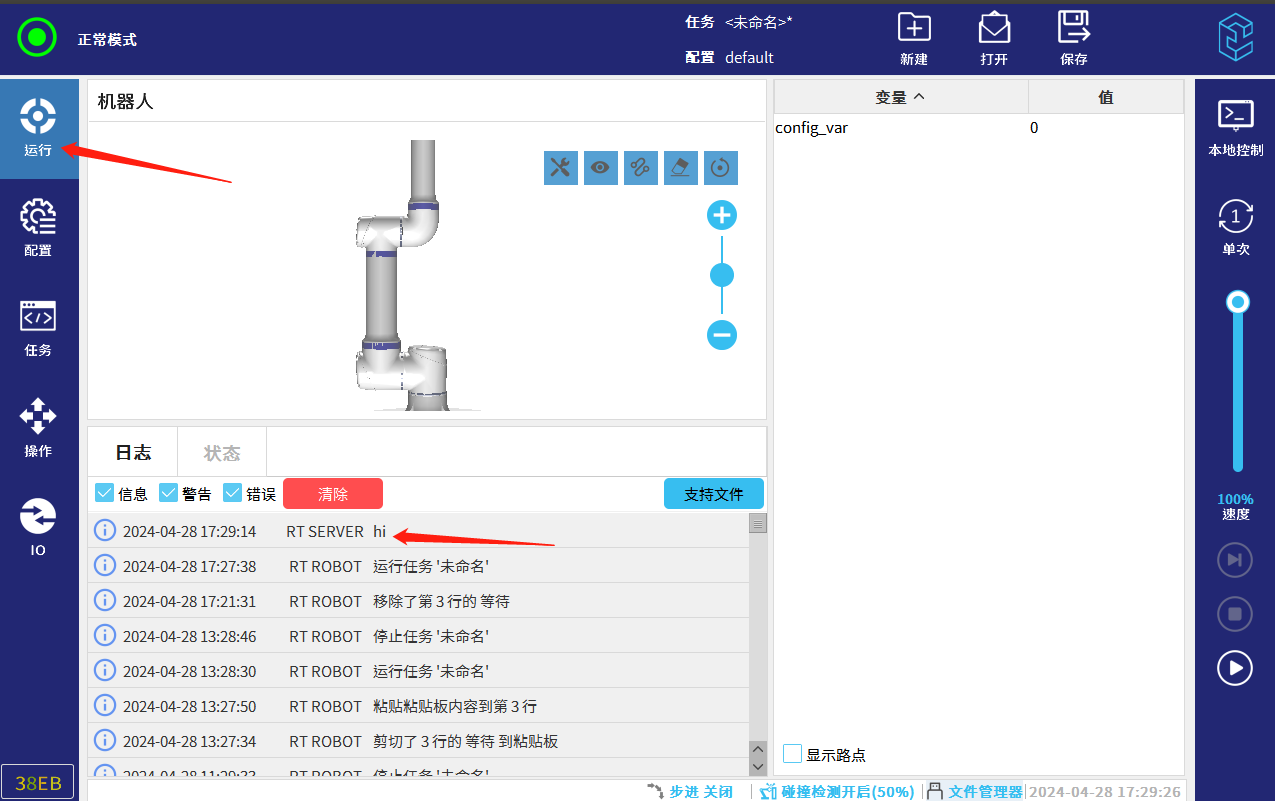Click the 保存 (Save) task icon
Image resolution: width=1275 pixels, height=801 pixels.
[x=1073, y=37]
